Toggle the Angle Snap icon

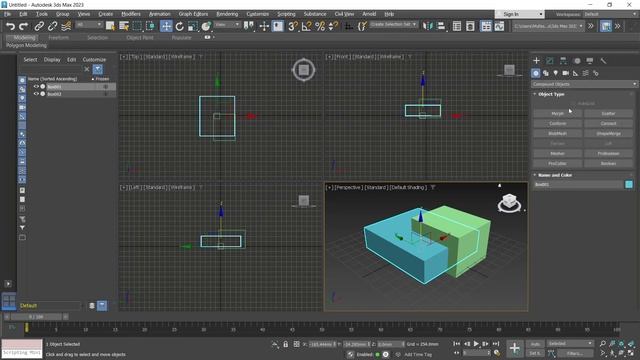306,27
